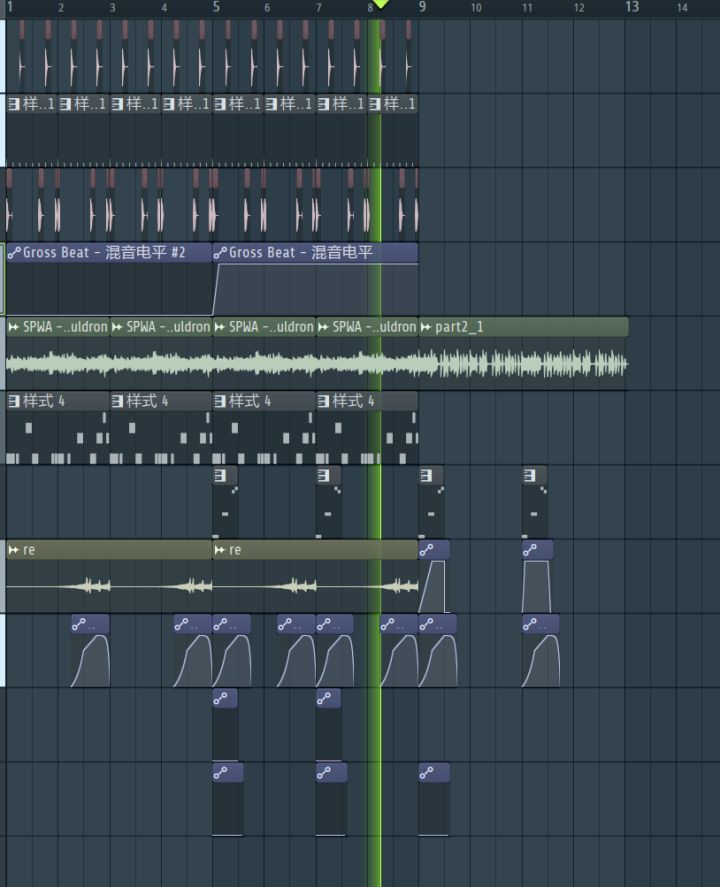Open clip menu icon of Gross Beat - 混音电平 #2
720x887 pixels.
14,253
